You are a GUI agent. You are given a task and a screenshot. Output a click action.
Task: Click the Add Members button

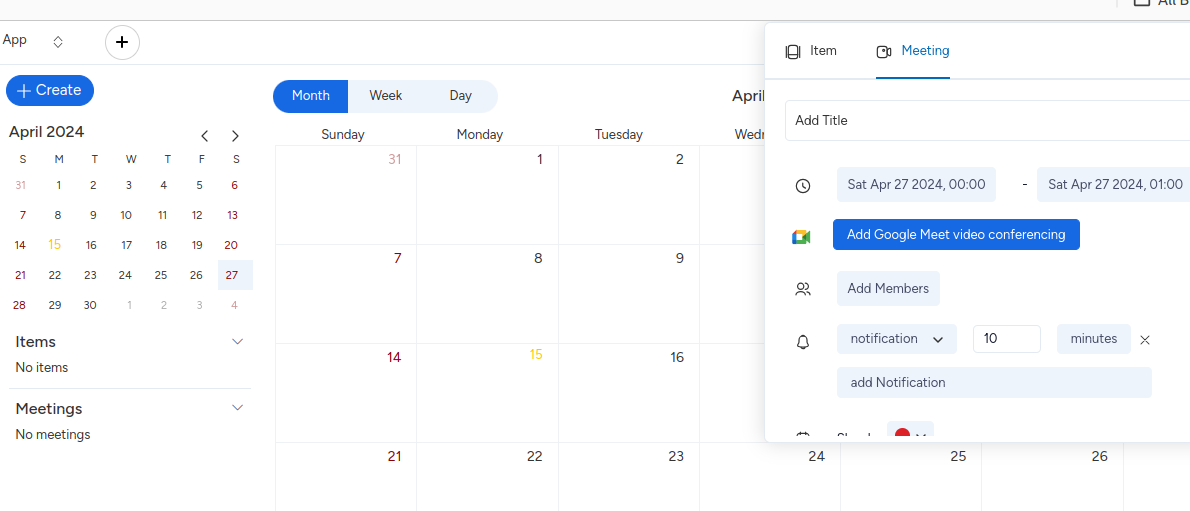point(887,288)
